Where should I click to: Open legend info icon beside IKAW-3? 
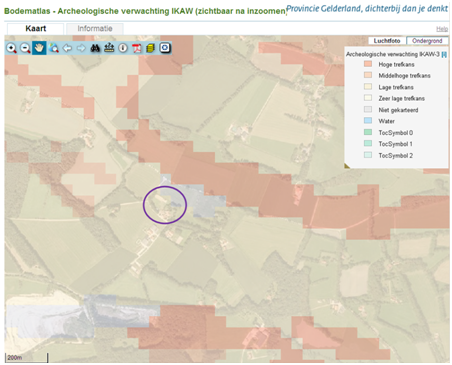point(444,55)
